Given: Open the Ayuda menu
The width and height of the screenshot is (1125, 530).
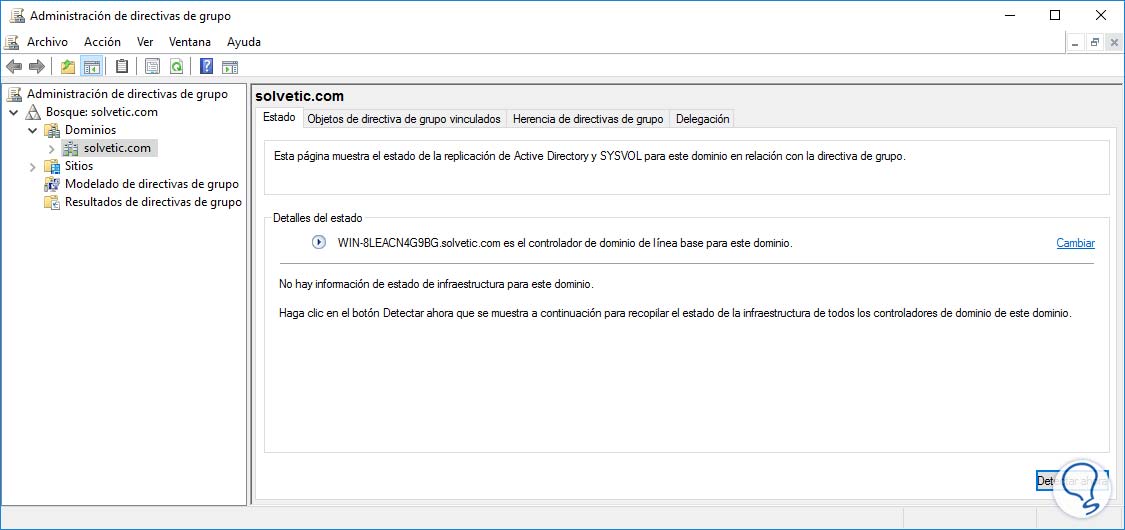Looking at the screenshot, I should 244,42.
